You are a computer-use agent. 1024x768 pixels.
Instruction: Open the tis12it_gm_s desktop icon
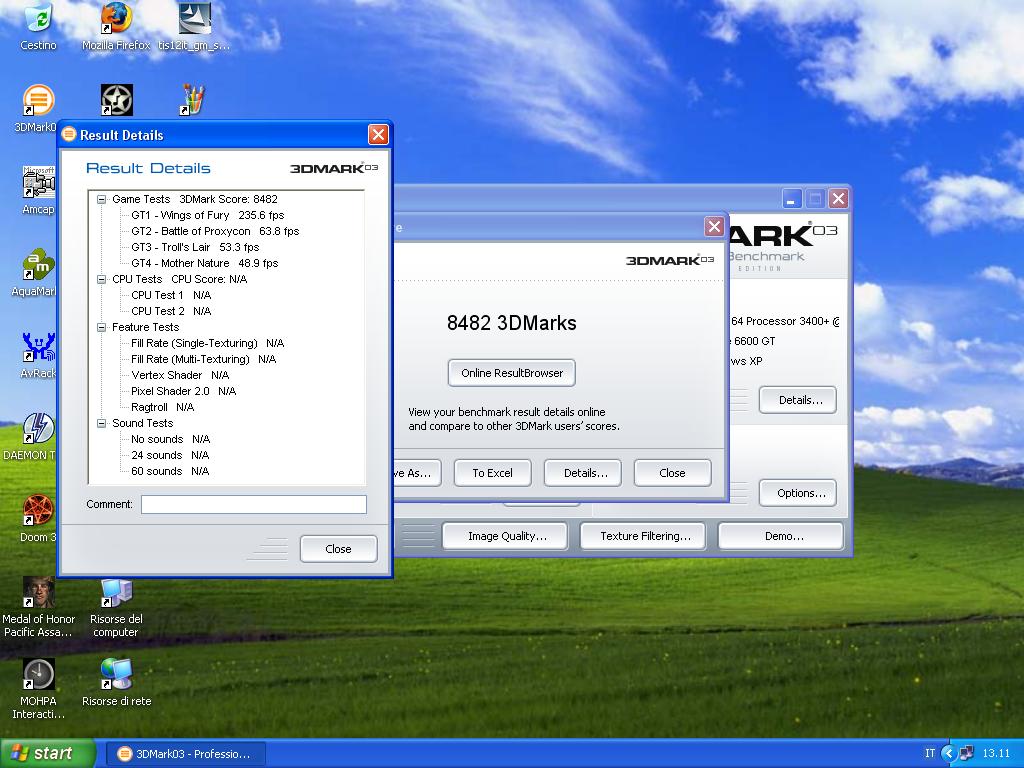click(x=194, y=26)
